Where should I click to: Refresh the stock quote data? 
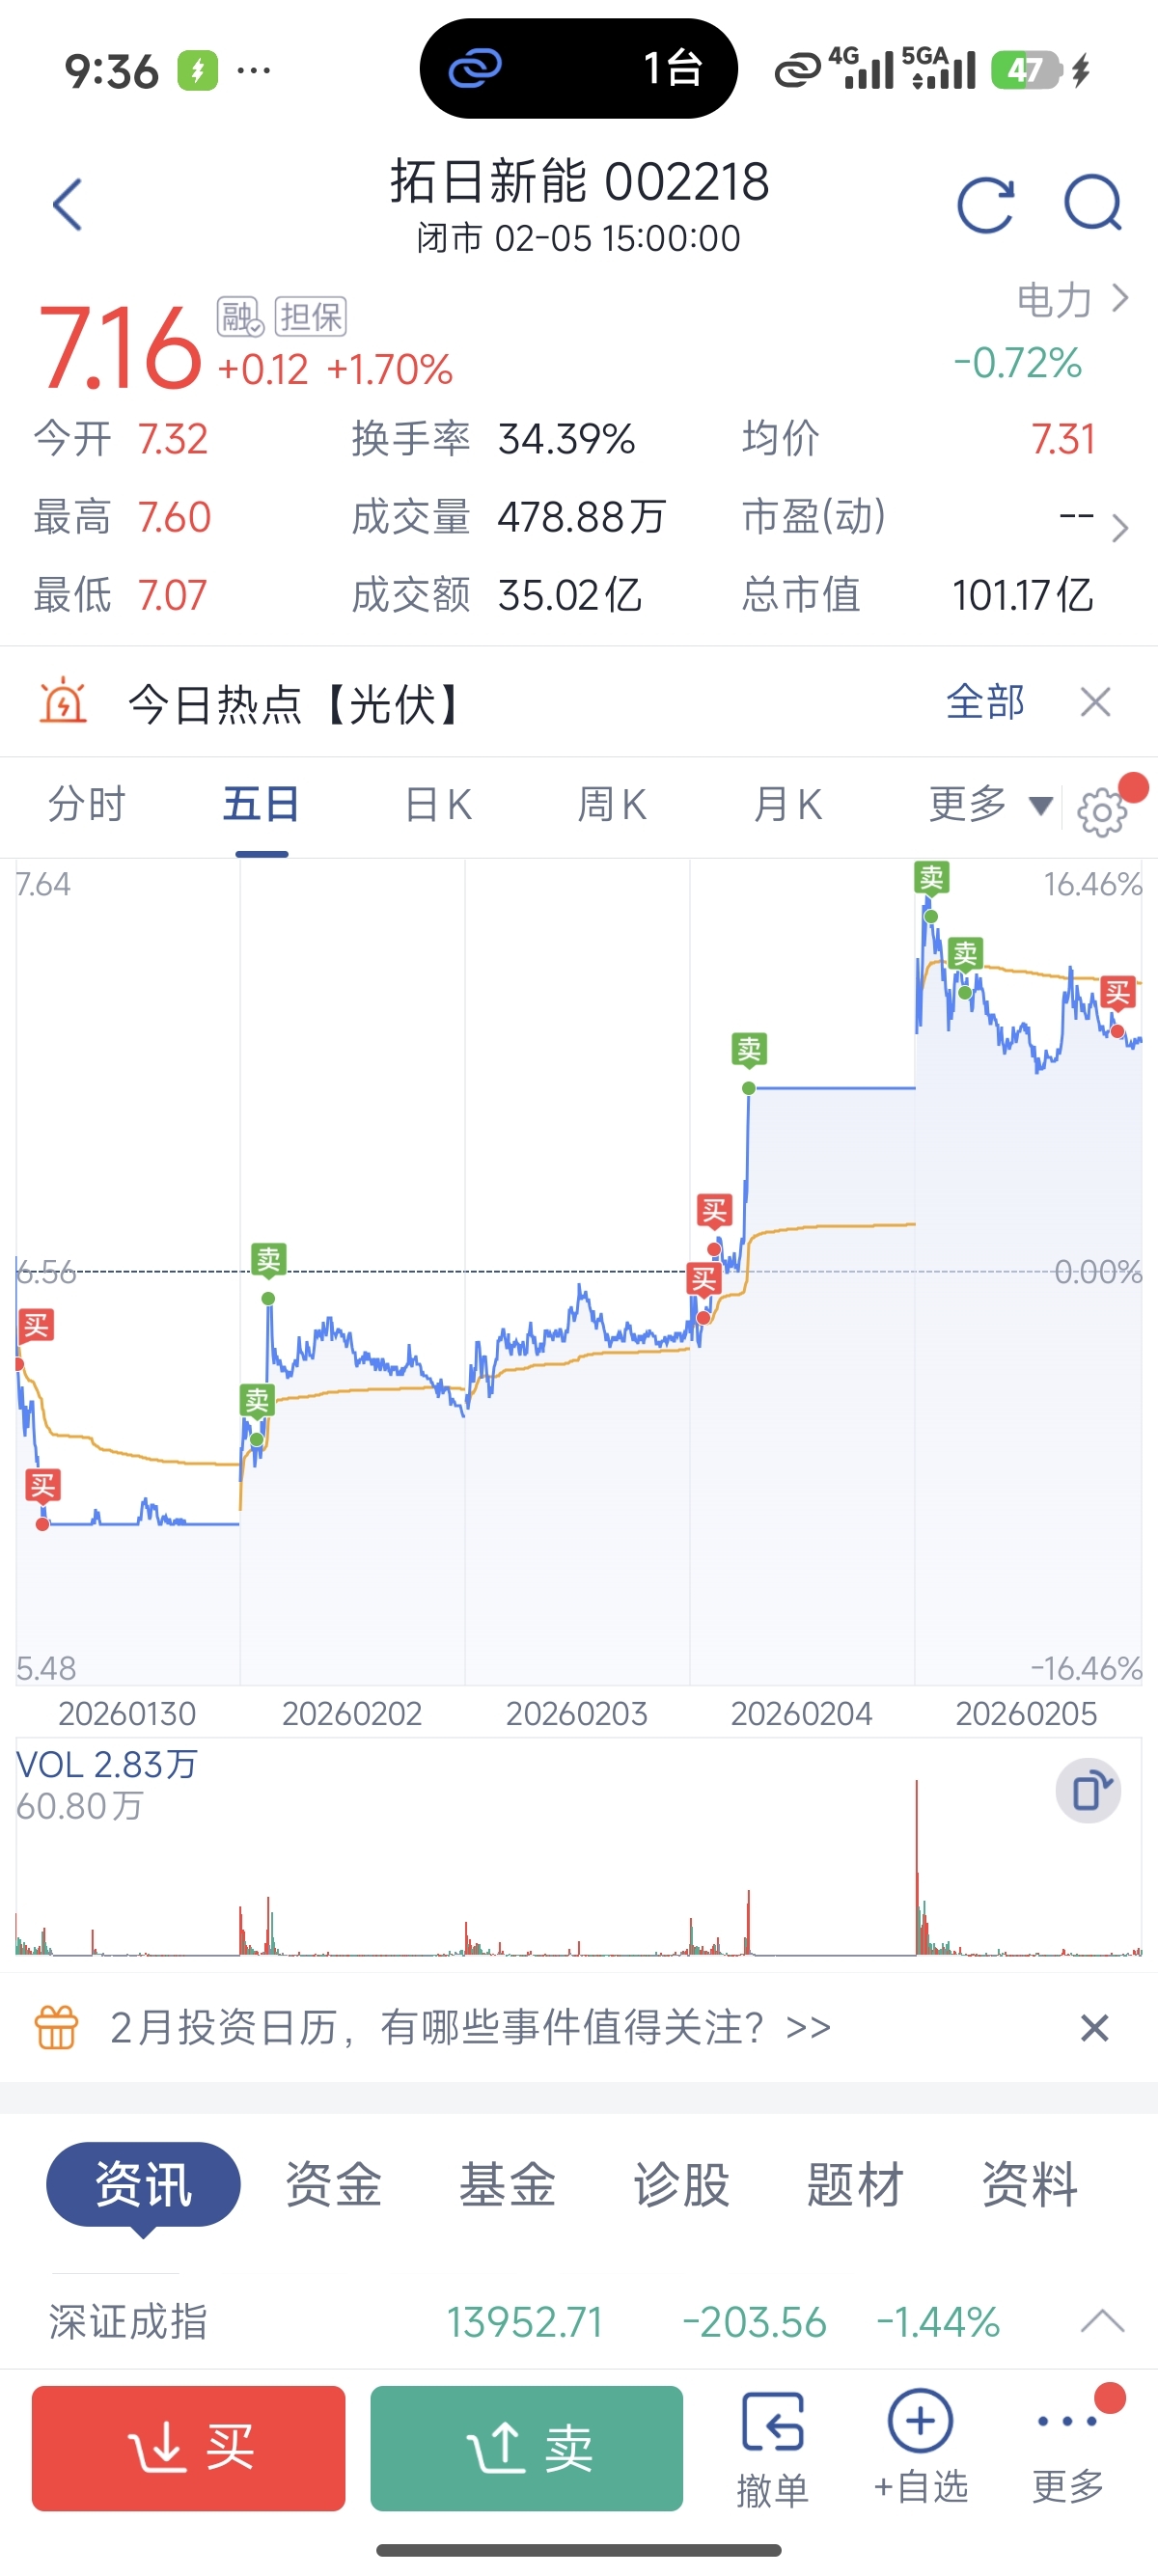[985, 205]
